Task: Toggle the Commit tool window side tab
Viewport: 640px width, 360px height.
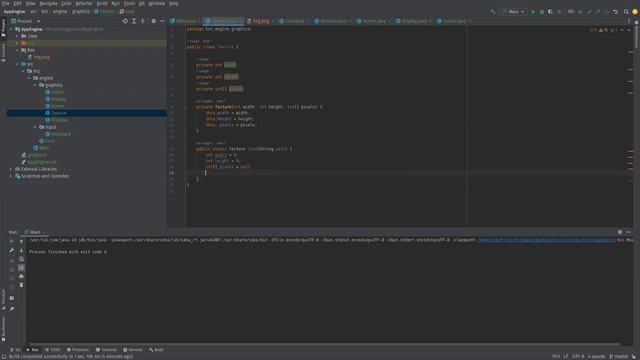Action: click(3, 53)
